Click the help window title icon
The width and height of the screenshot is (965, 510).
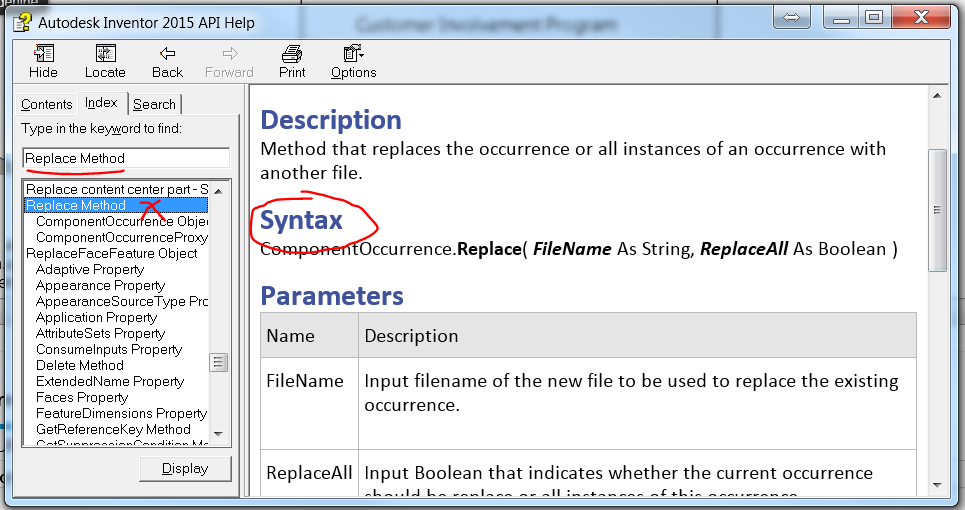tap(16, 21)
